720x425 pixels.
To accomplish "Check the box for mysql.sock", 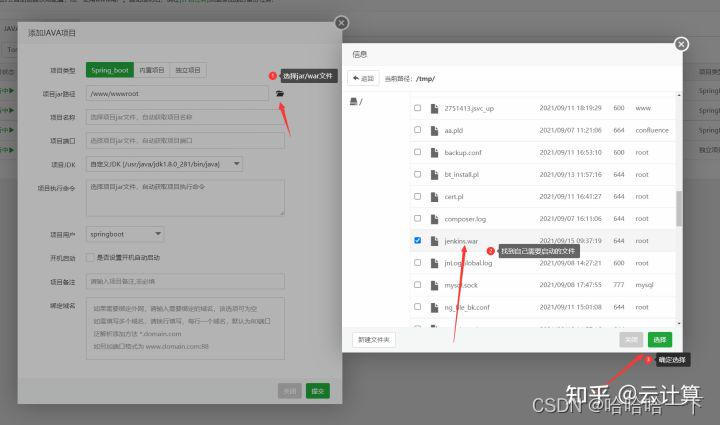I will pos(417,285).
